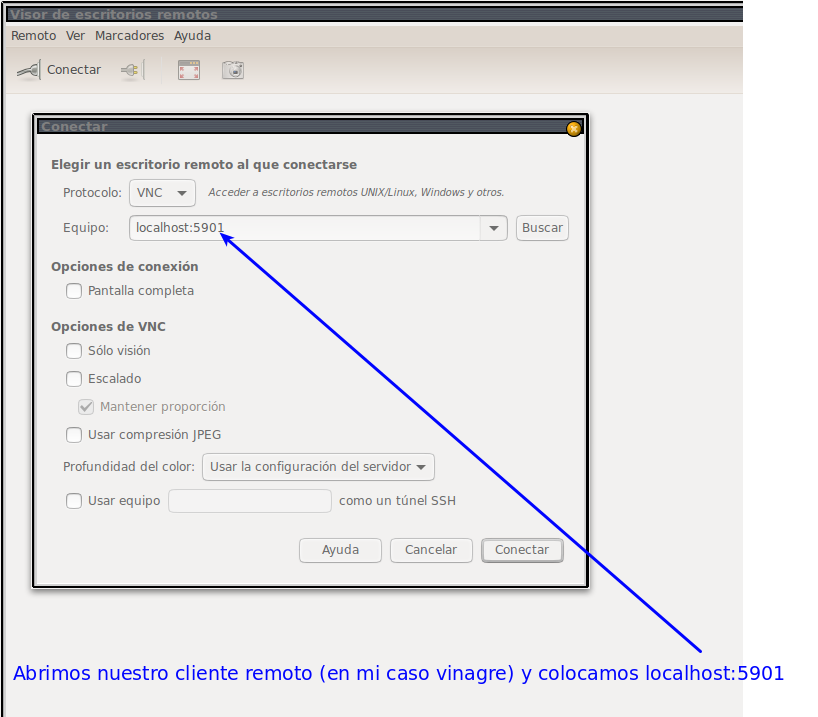This screenshot has width=818, height=717.
Task: Toggle fullscreen via toolbar icon
Action: [x=189, y=70]
